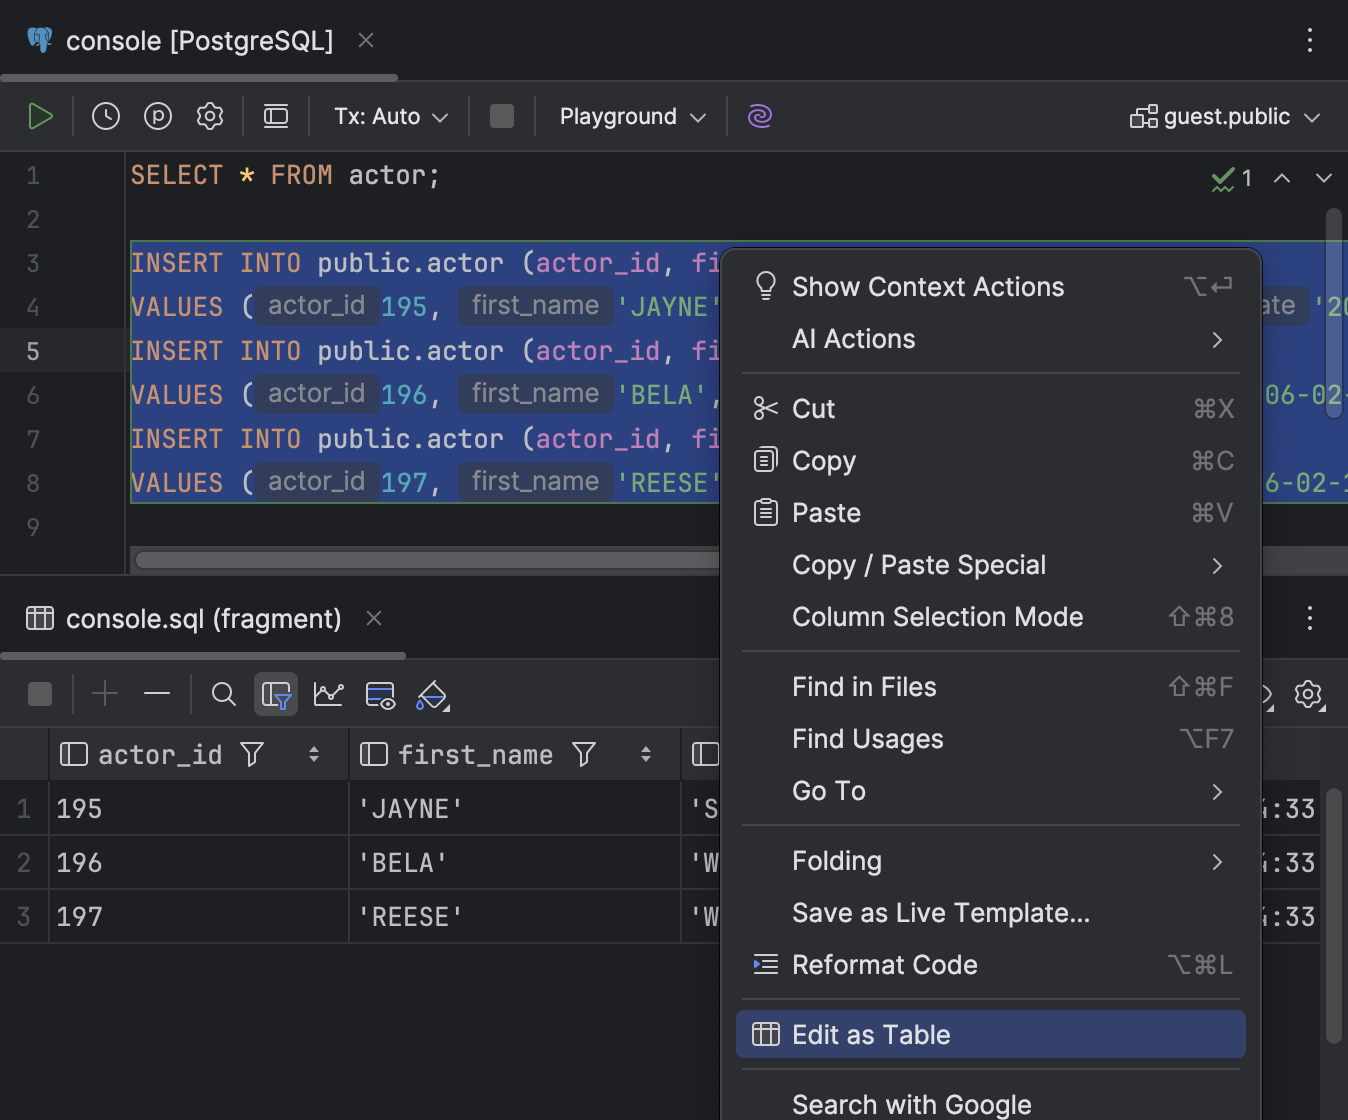This screenshot has height=1120, width=1348.
Task: Select Edit as Table from the menu
Action: pos(871,1034)
